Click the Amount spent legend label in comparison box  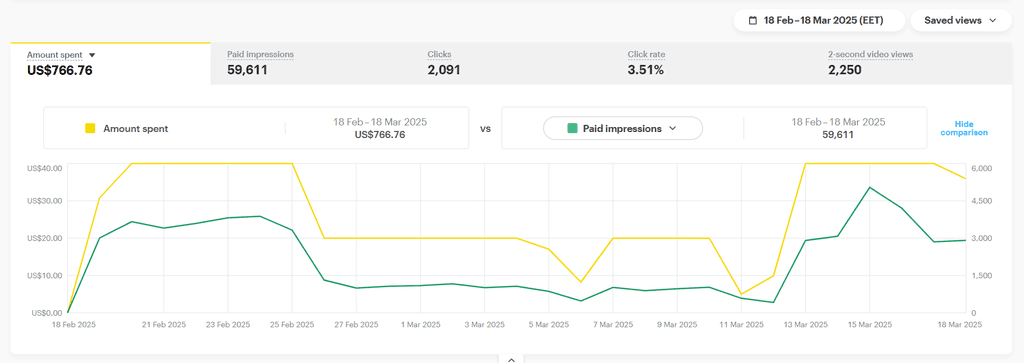[x=136, y=129]
